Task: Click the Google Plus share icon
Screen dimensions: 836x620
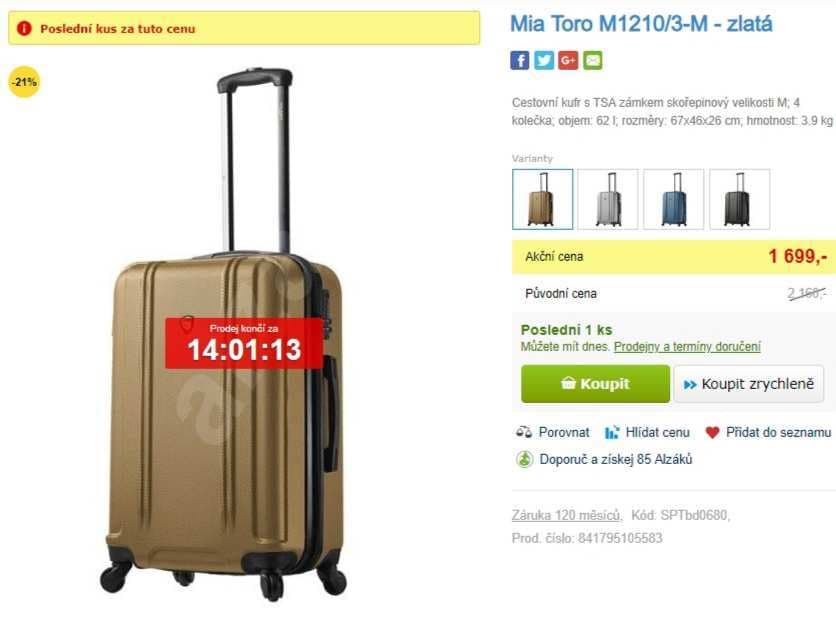Action: [x=568, y=60]
